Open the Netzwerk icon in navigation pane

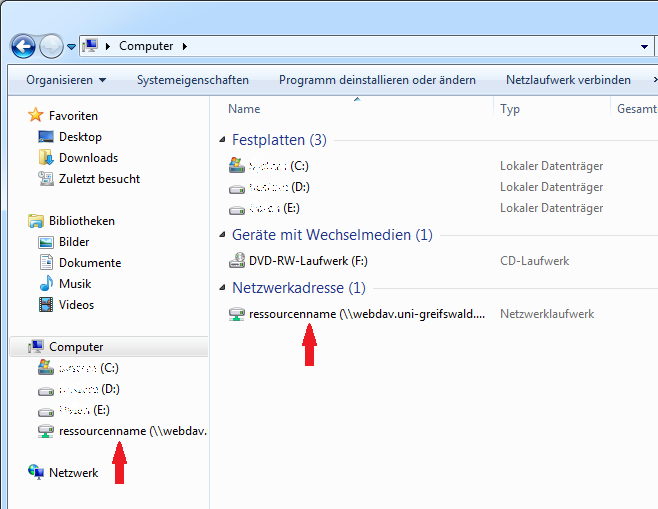pyautogui.click(x=36, y=473)
